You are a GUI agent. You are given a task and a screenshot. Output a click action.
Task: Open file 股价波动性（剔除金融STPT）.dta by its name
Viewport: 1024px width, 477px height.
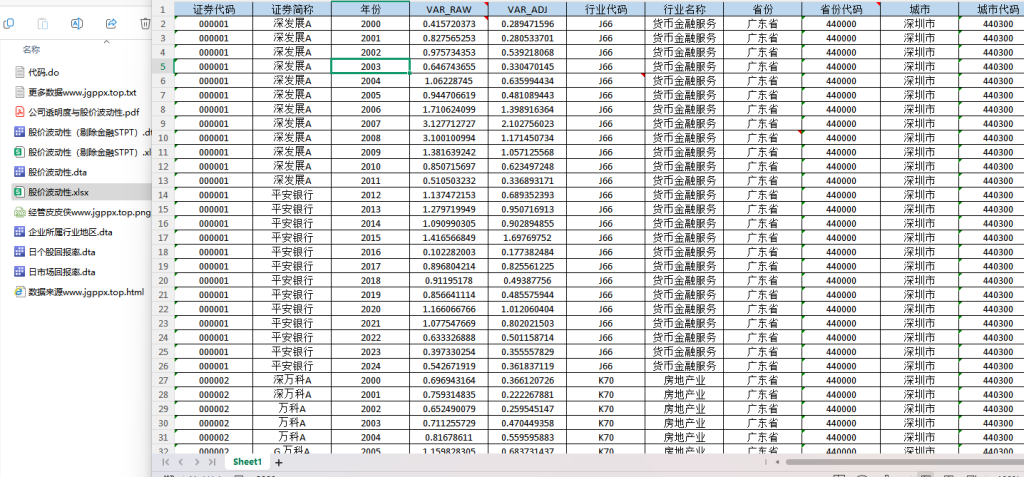89,132
